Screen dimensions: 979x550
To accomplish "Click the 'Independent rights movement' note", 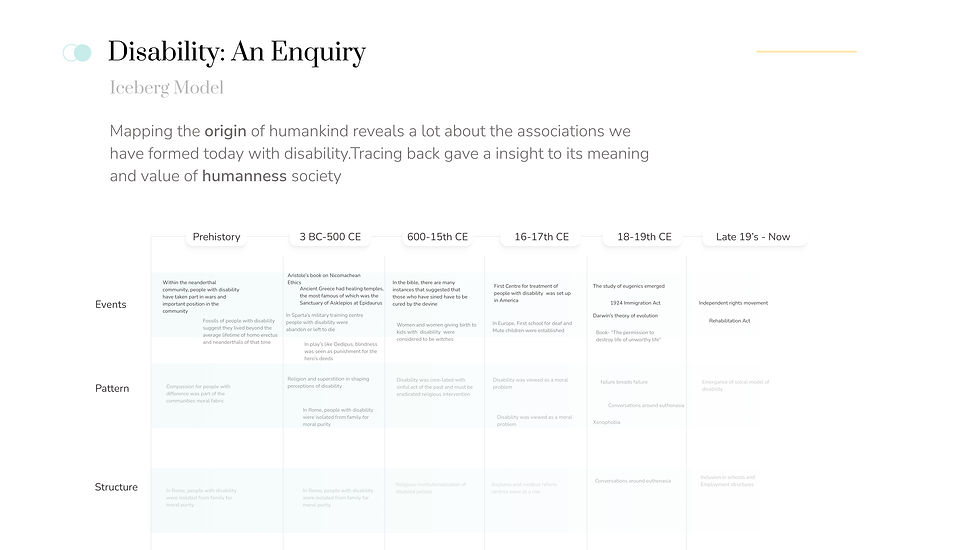I will (x=733, y=303).
